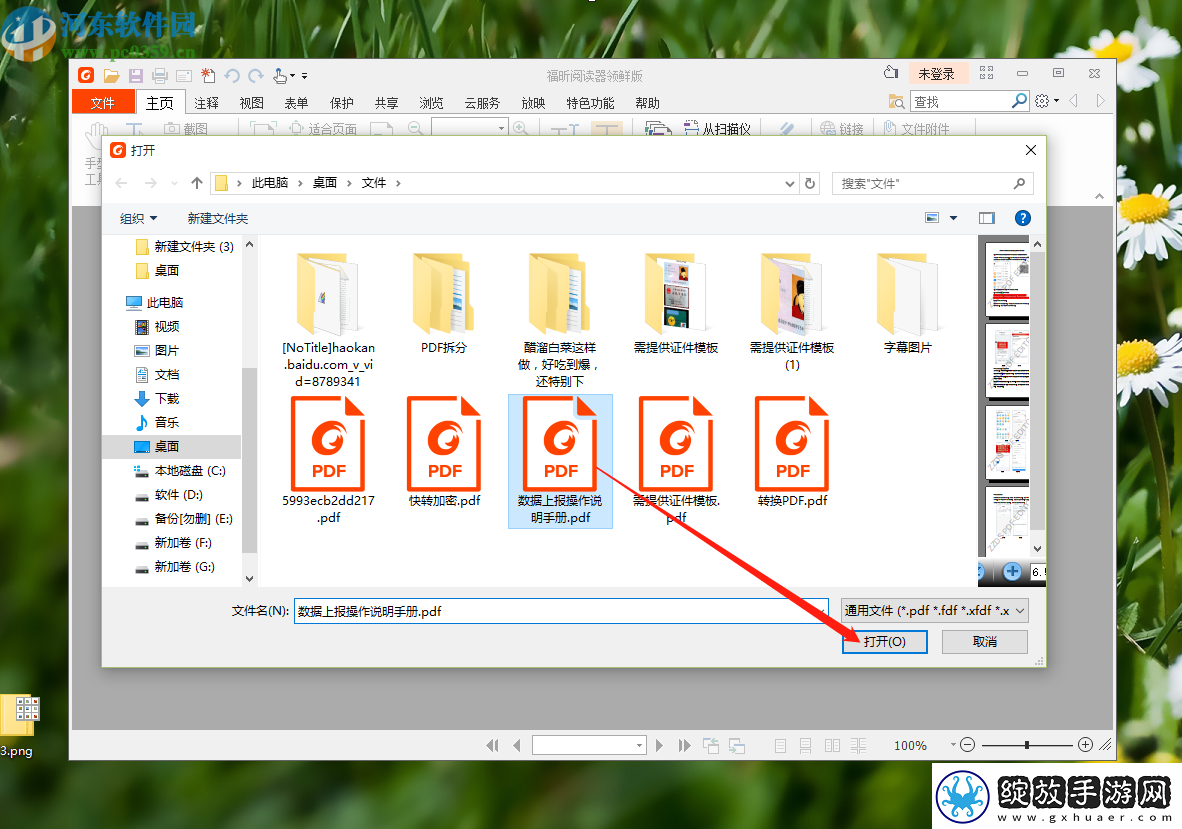Select 软件 (D:) in navigation tree
This screenshot has width=1182, height=829.
170,494
